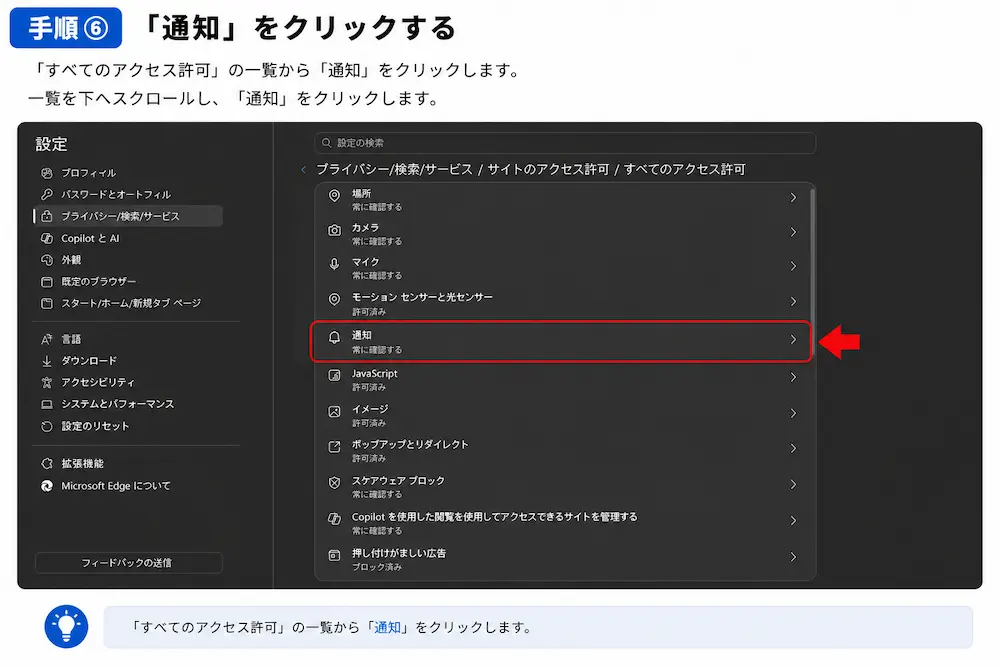Open ダウンロード settings section

[x=89, y=361]
